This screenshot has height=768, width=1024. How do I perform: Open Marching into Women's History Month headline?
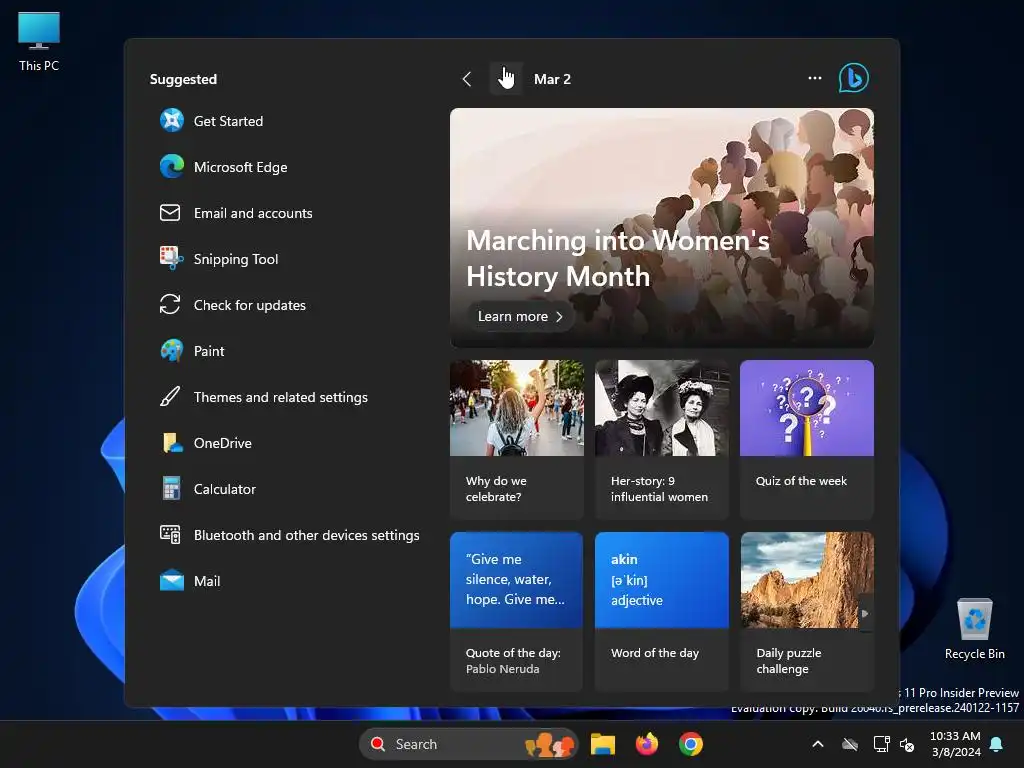coord(617,258)
